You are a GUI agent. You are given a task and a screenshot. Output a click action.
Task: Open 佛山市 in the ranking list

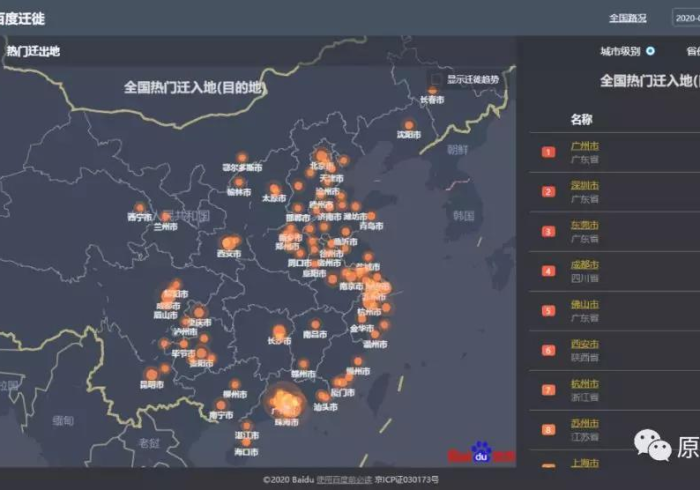(x=585, y=305)
